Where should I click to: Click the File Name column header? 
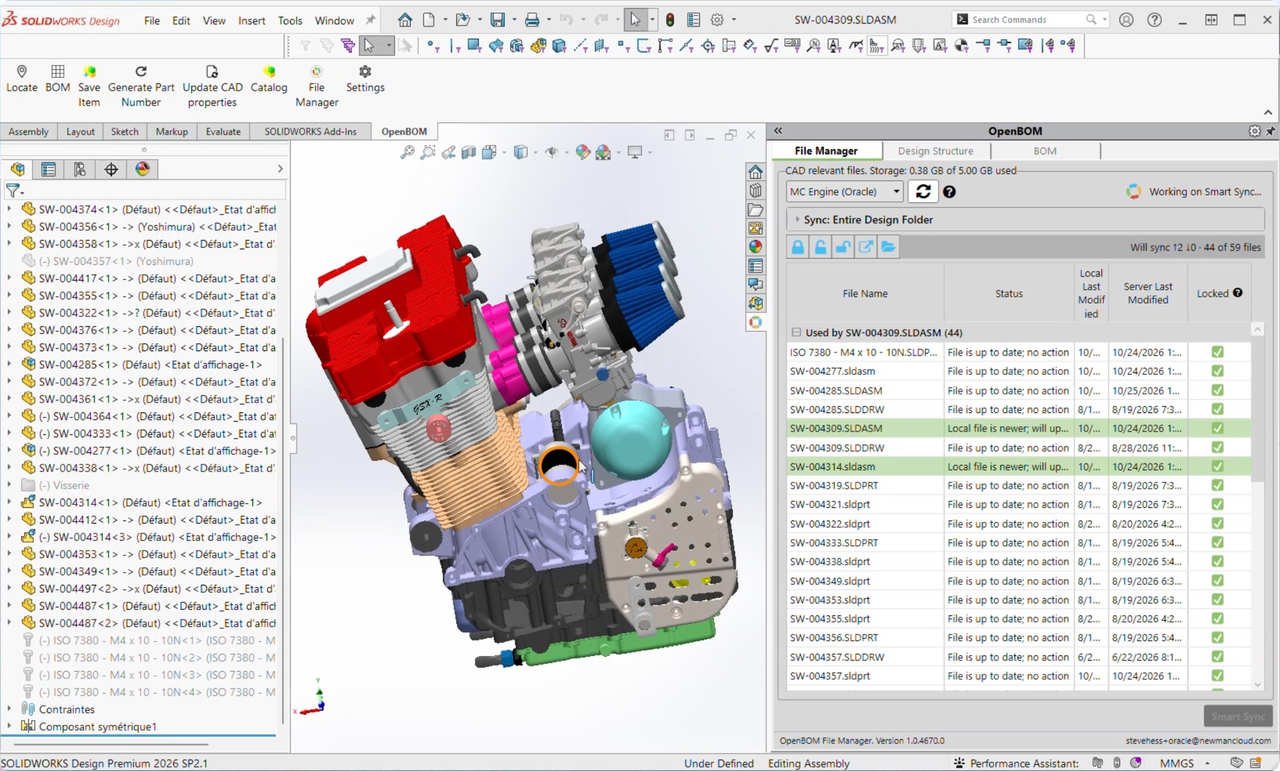coord(865,293)
